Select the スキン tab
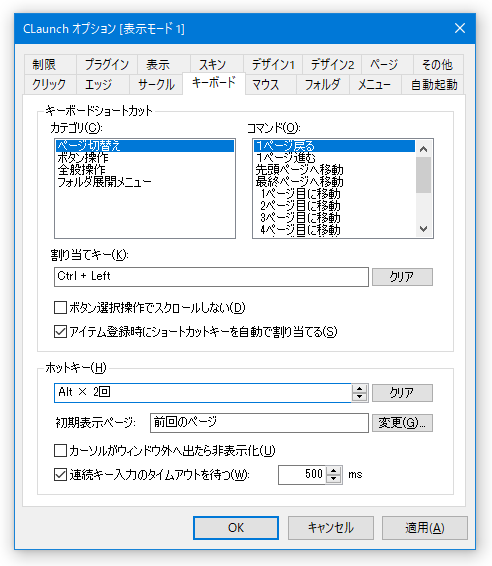 tap(217, 65)
